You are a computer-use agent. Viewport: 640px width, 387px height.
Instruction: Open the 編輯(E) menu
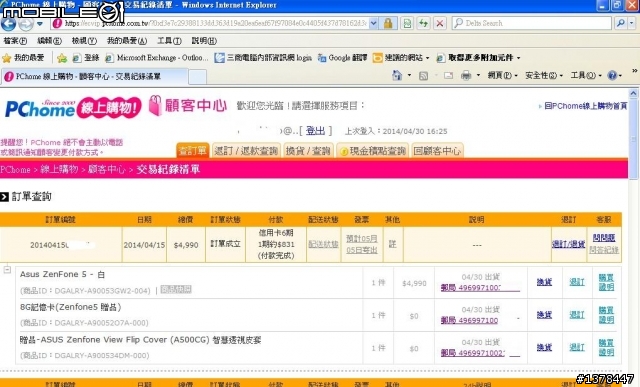[49, 41]
